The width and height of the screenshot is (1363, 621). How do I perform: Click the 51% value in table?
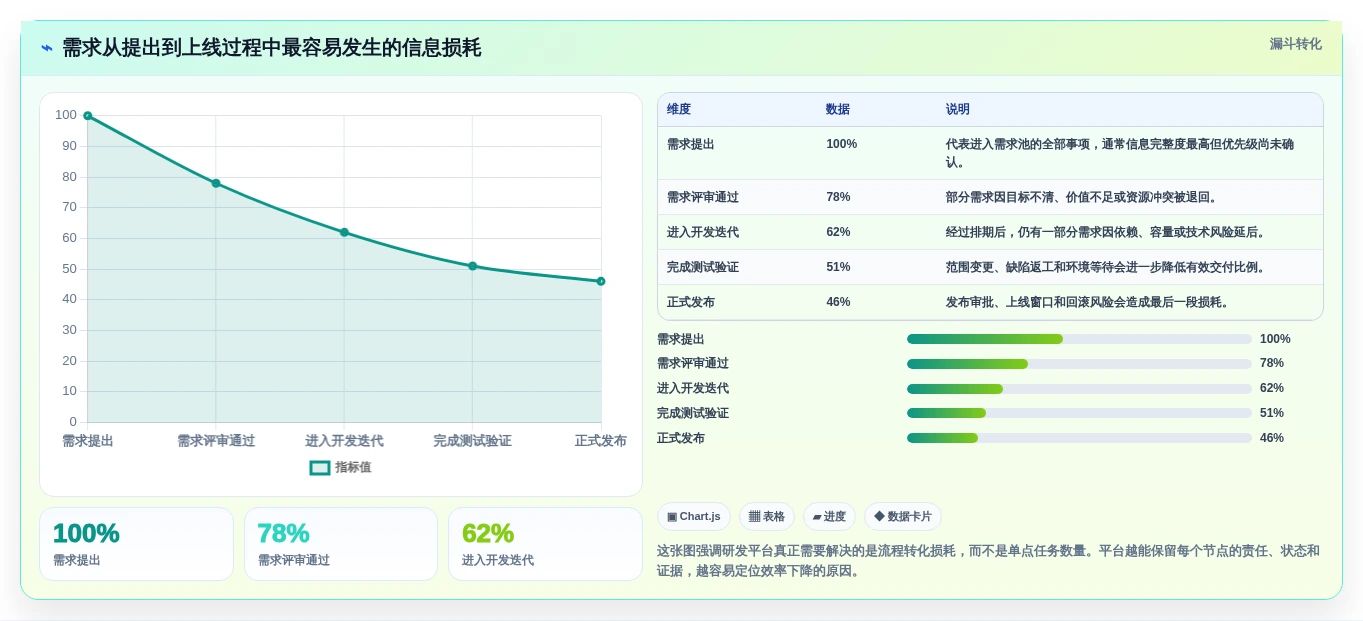pyautogui.click(x=838, y=267)
